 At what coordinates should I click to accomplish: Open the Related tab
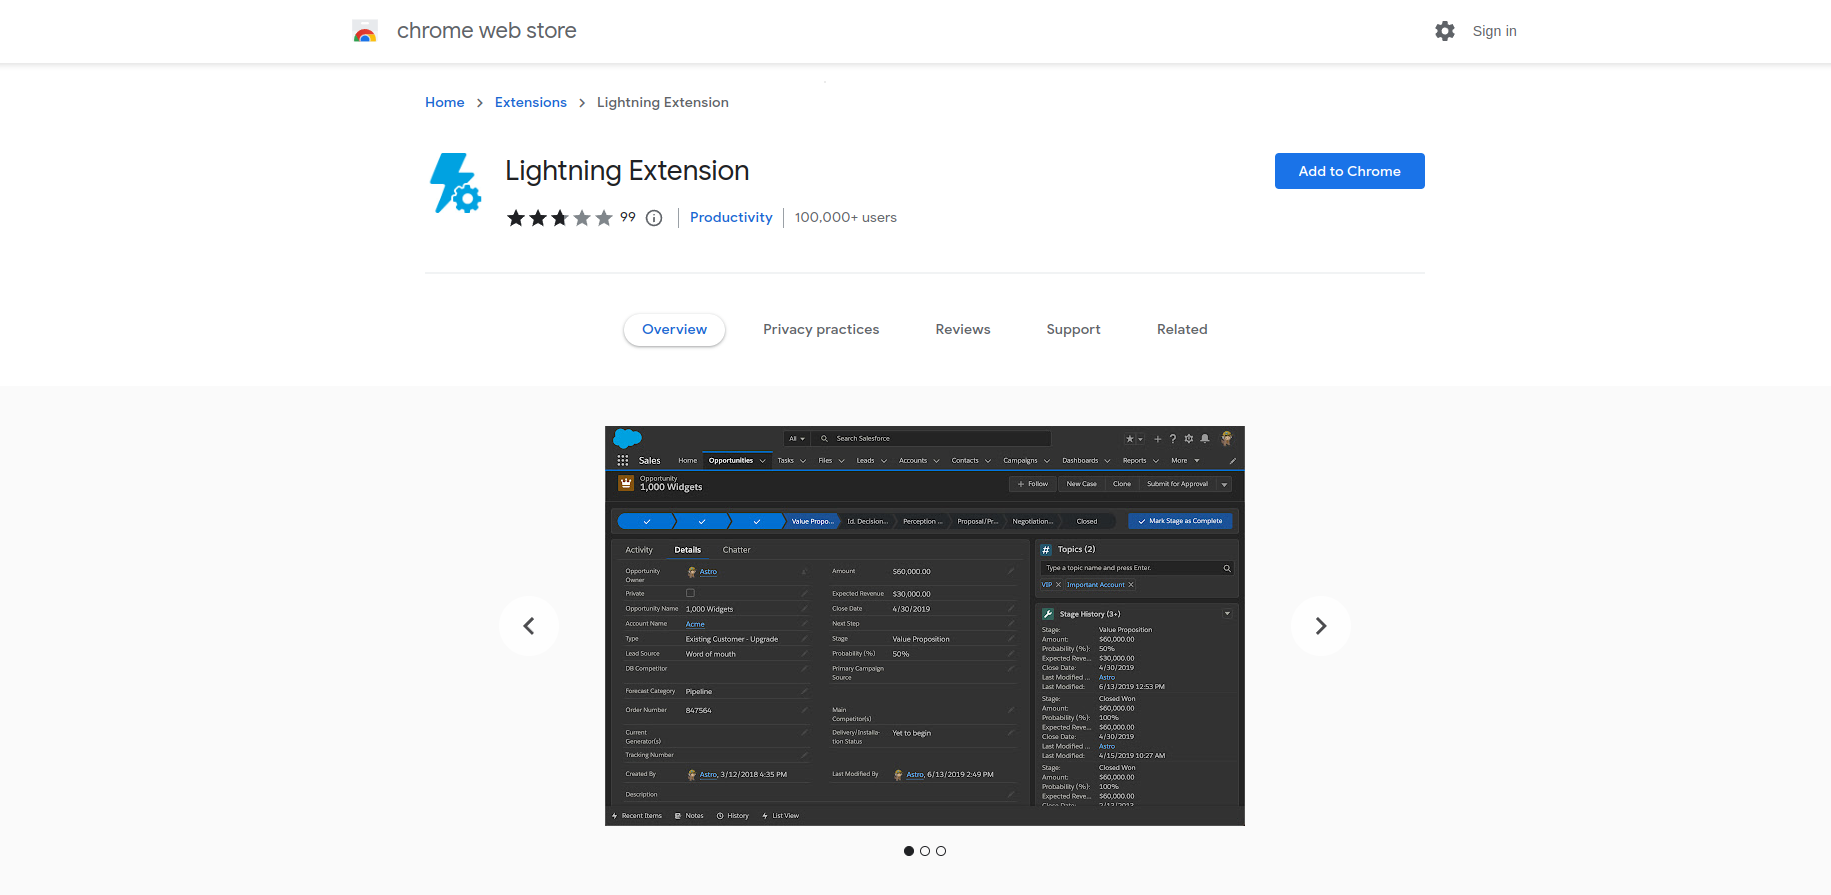pyautogui.click(x=1182, y=329)
